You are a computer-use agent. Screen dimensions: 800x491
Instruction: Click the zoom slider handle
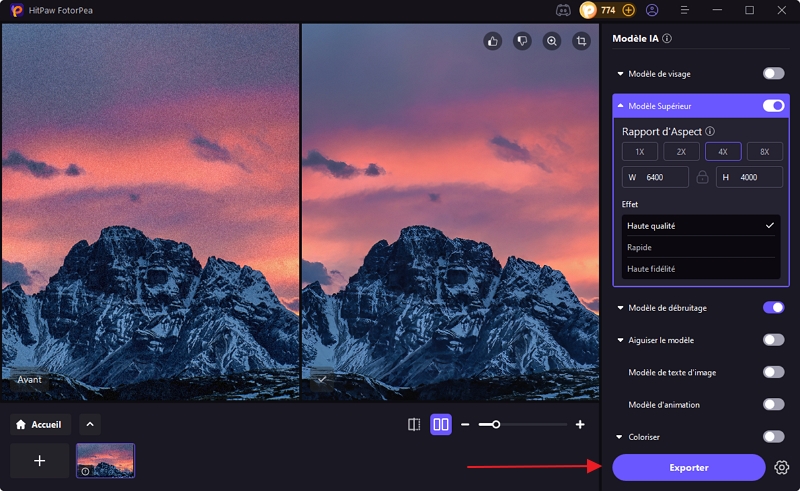(x=495, y=425)
